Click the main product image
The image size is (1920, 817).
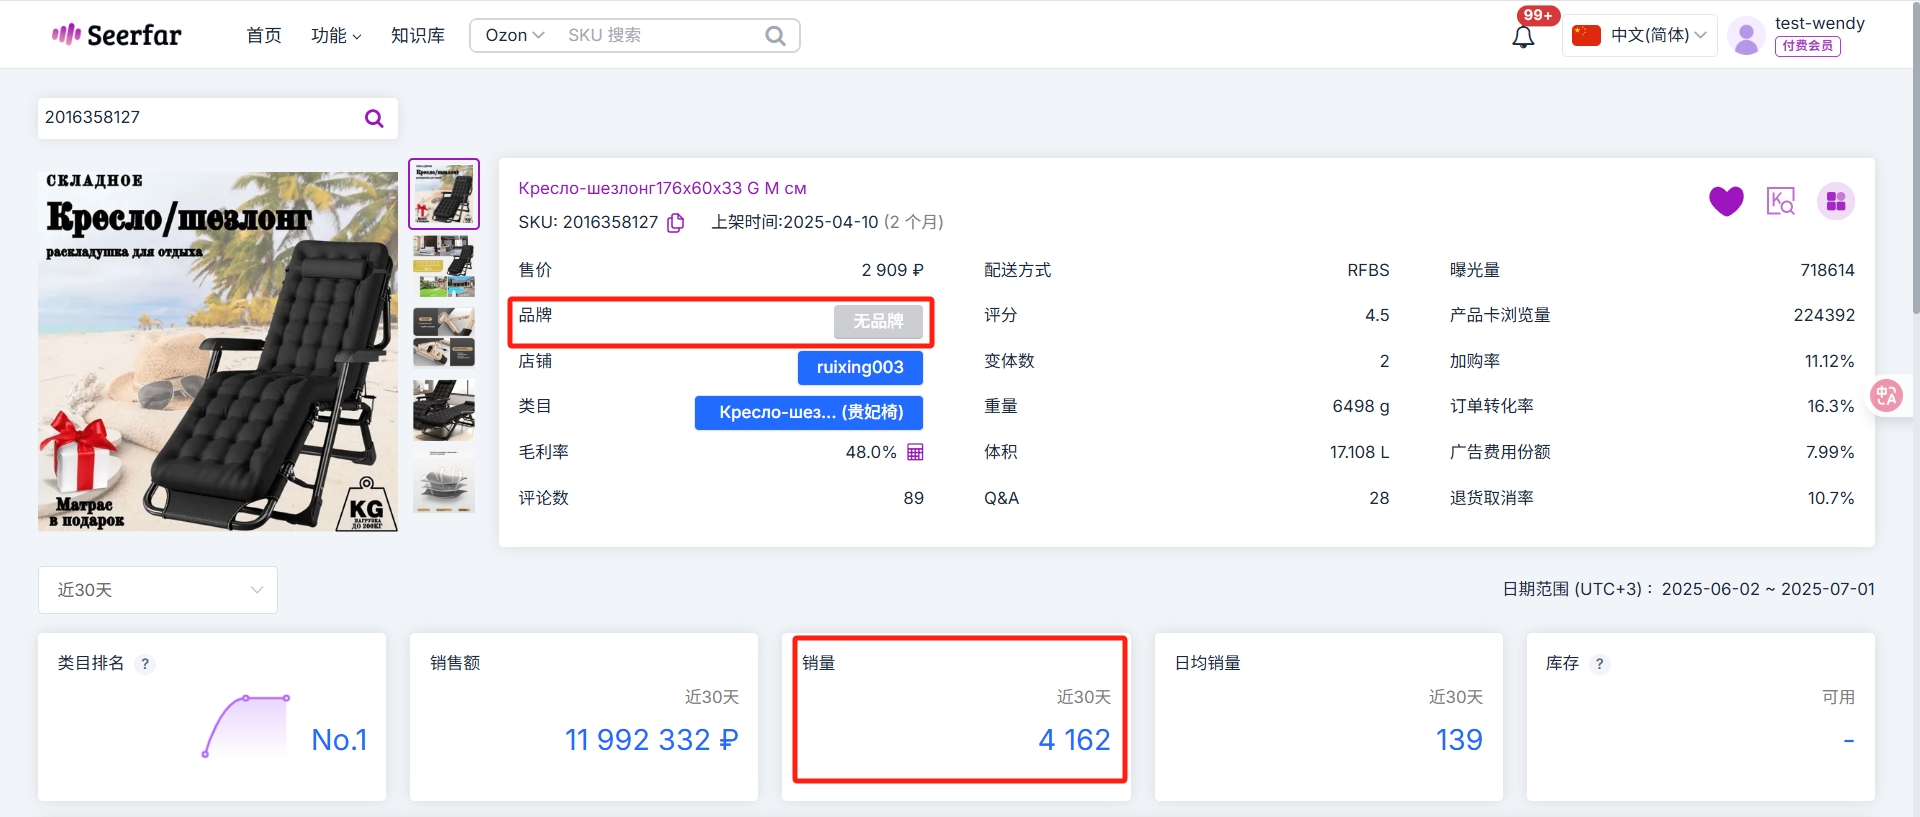(x=218, y=351)
